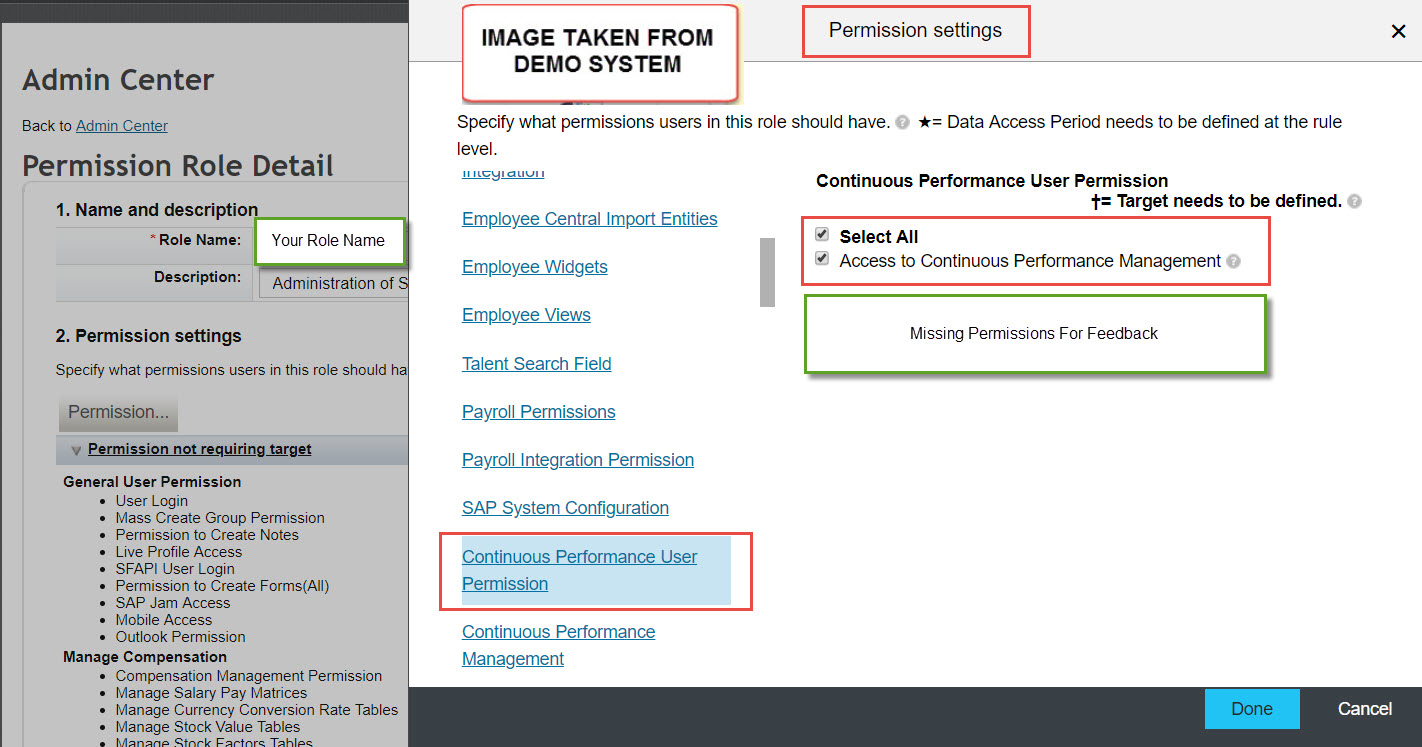
Task: Click User Login permission entry
Action: pyautogui.click(x=151, y=501)
